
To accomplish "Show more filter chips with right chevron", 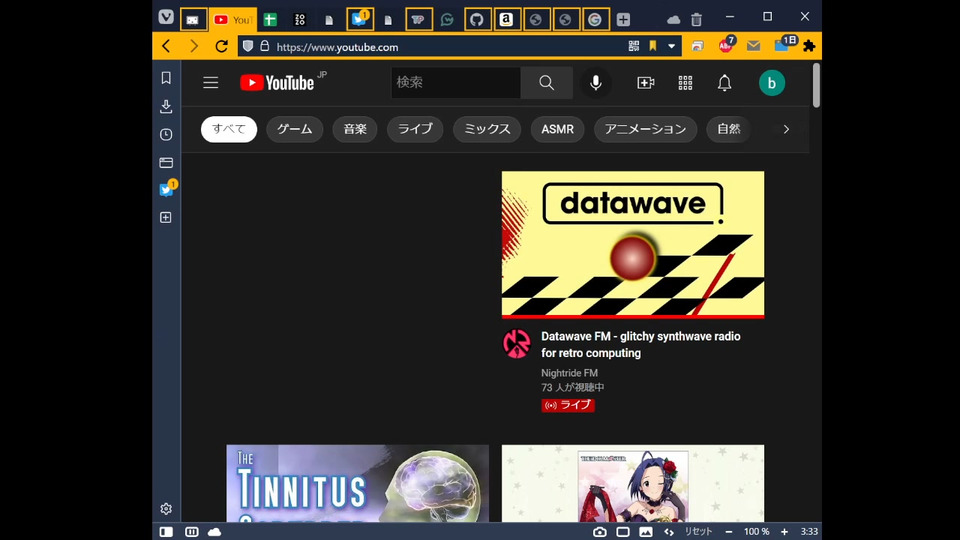I will [x=786, y=129].
